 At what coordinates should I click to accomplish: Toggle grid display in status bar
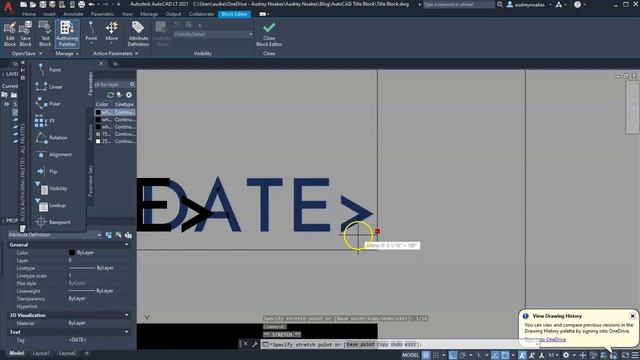(426, 355)
